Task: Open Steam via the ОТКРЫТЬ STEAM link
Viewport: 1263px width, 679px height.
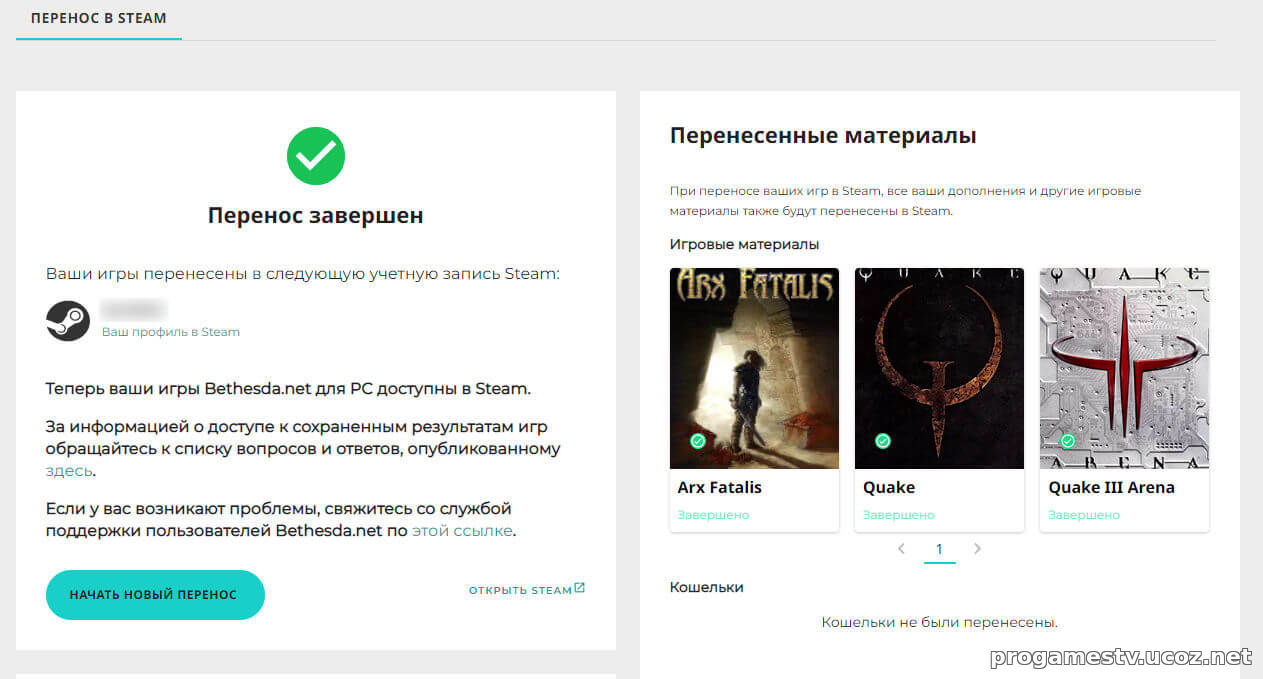Action: click(520, 590)
